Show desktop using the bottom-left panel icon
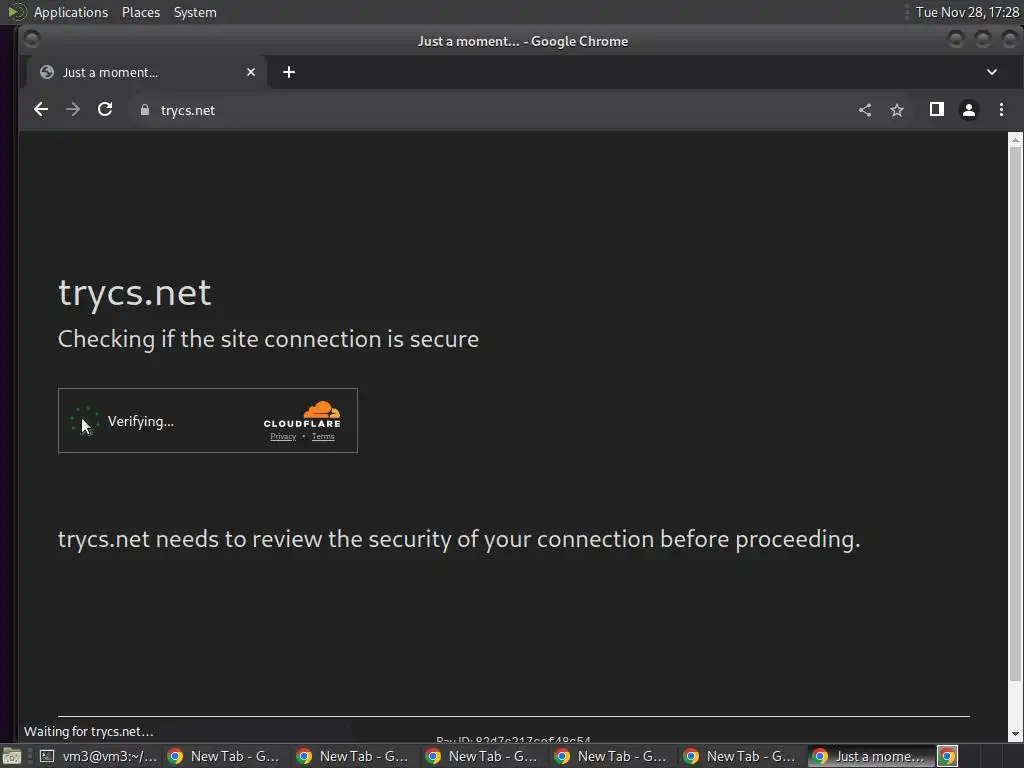Viewport: 1024px width, 768px height. click(12, 756)
